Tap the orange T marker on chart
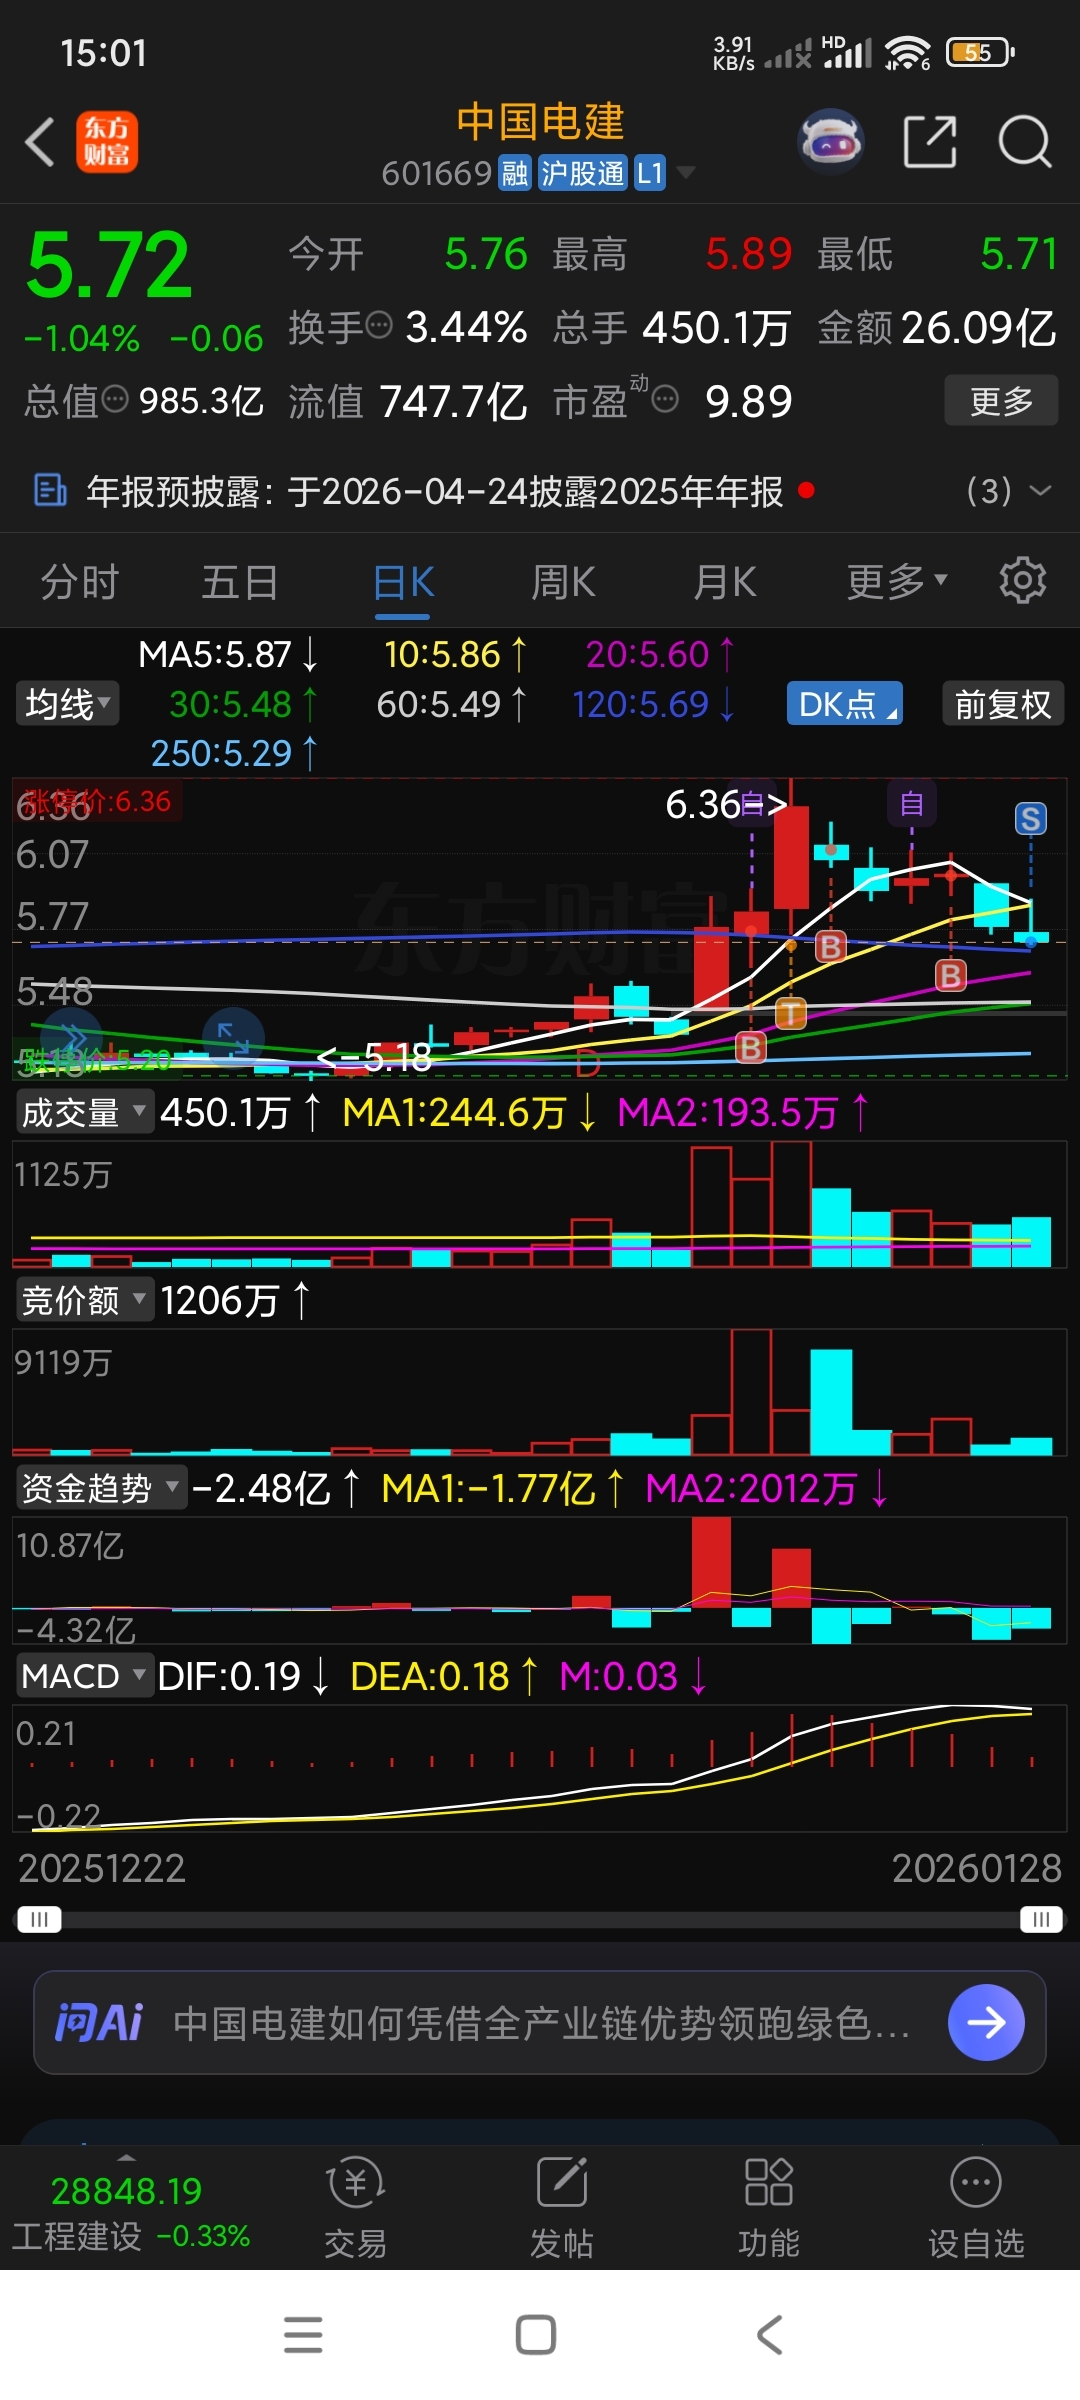1080x2400 pixels. coord(790,1013)
